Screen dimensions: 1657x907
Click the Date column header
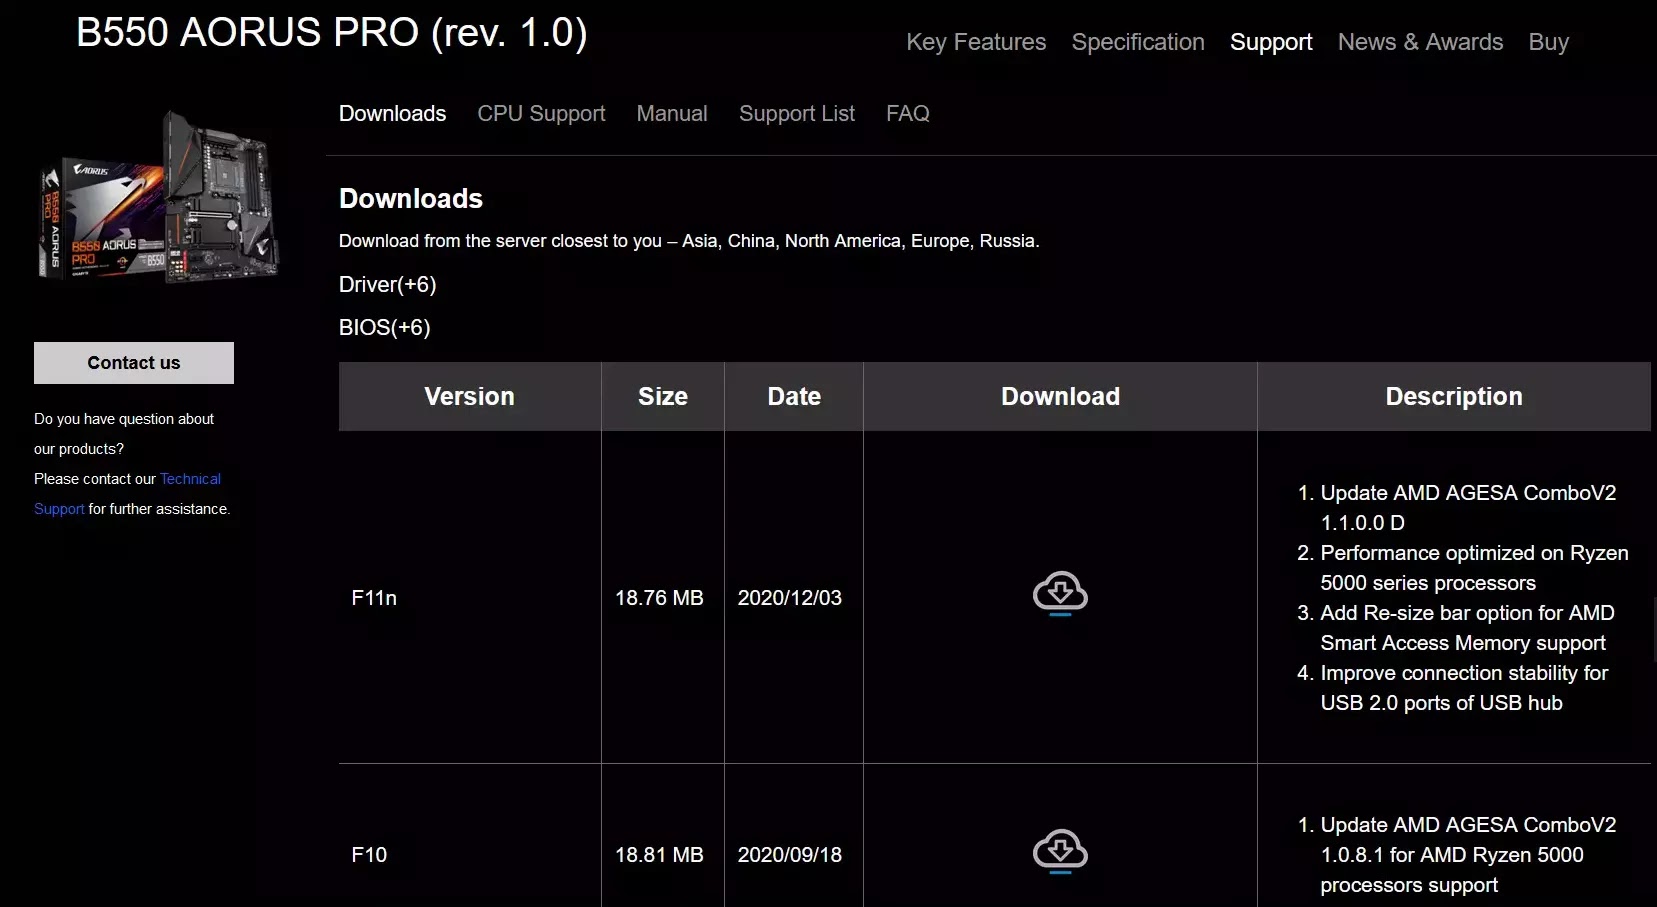tap(794, 397)
